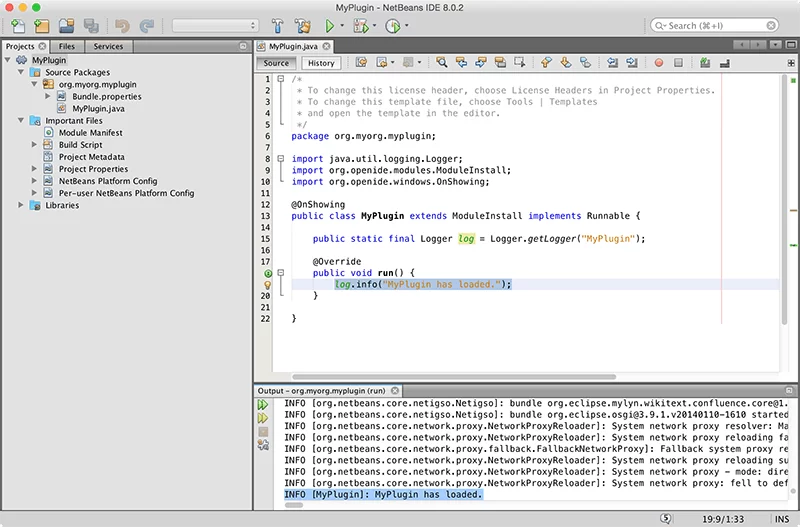Expand the Bundle.properties node
Image resolution: width=800 pixels, height=527 pixels.
click(x=47, y=96)
